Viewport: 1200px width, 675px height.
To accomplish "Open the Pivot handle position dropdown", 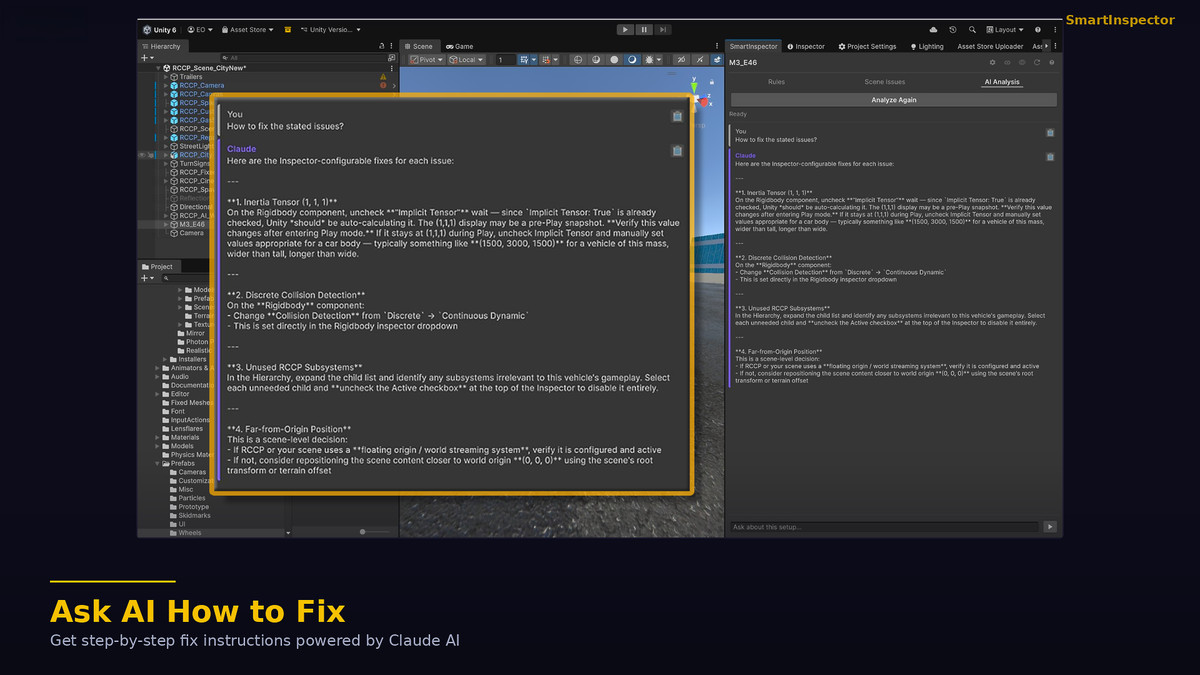I will pyautogui.click(x=427, y=60).
